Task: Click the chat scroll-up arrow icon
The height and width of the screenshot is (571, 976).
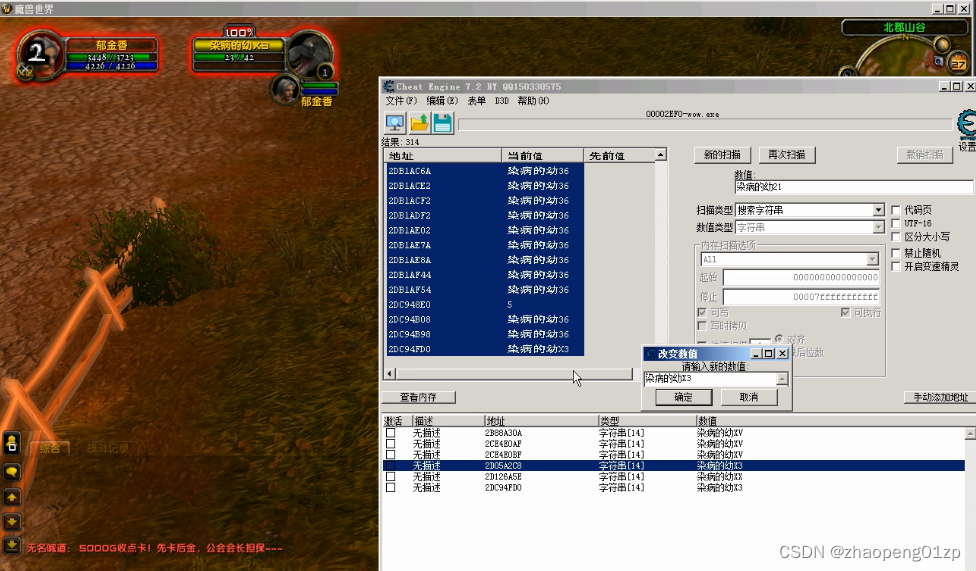Action: pos(11,497)
